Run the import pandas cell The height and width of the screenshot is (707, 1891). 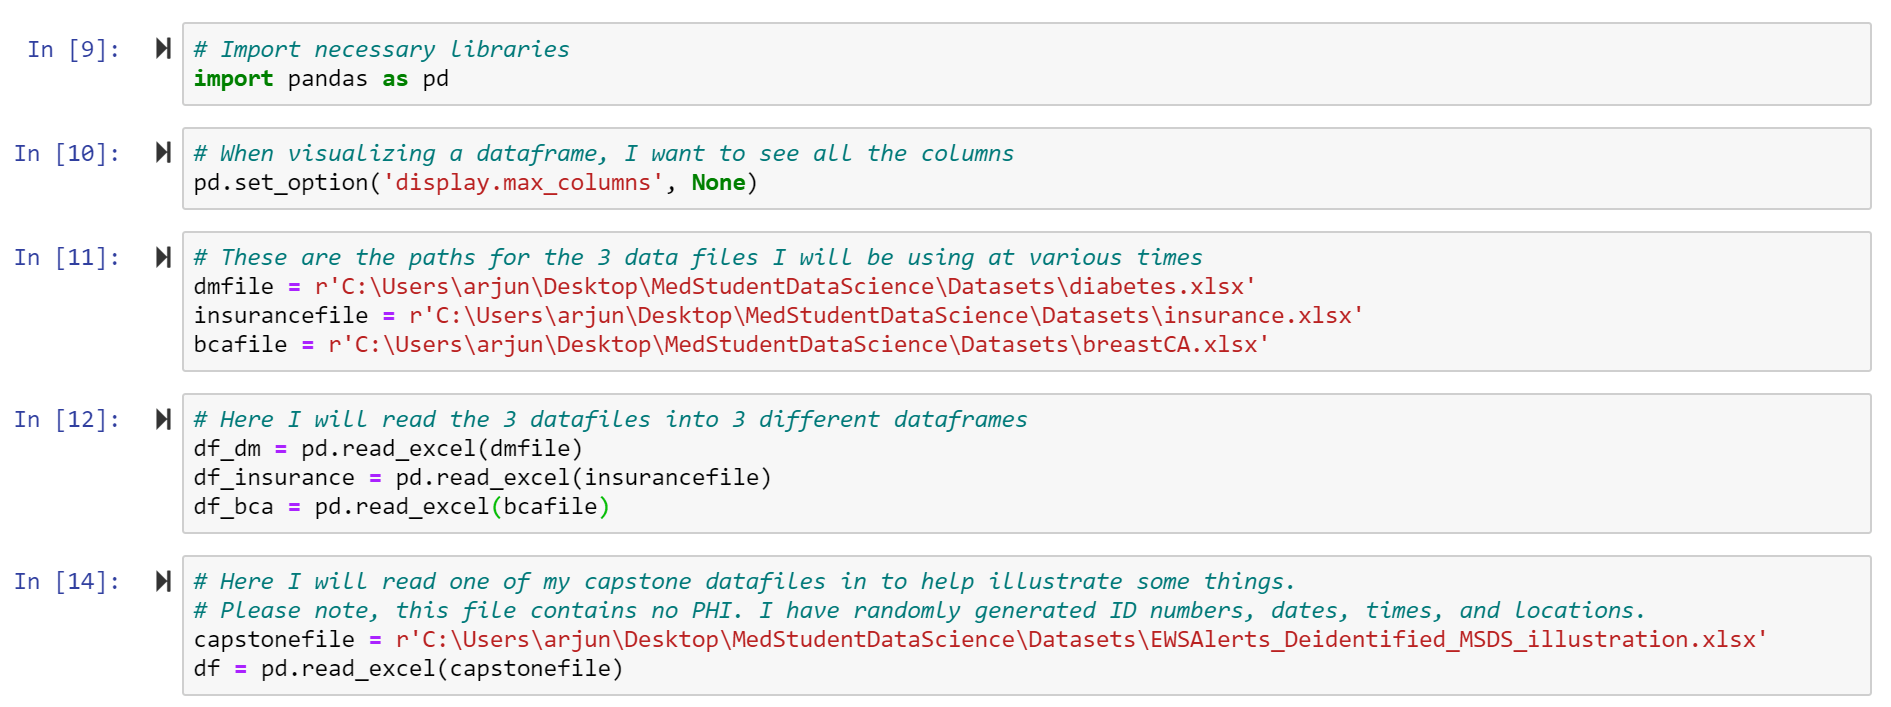[163, 49]
